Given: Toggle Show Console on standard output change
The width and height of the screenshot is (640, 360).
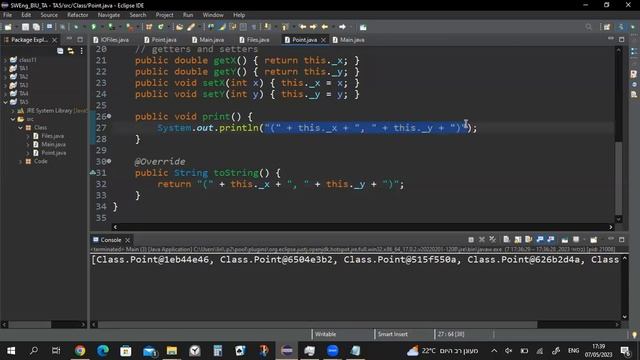Looking at the screenshot, I should [x=540, y=240].
